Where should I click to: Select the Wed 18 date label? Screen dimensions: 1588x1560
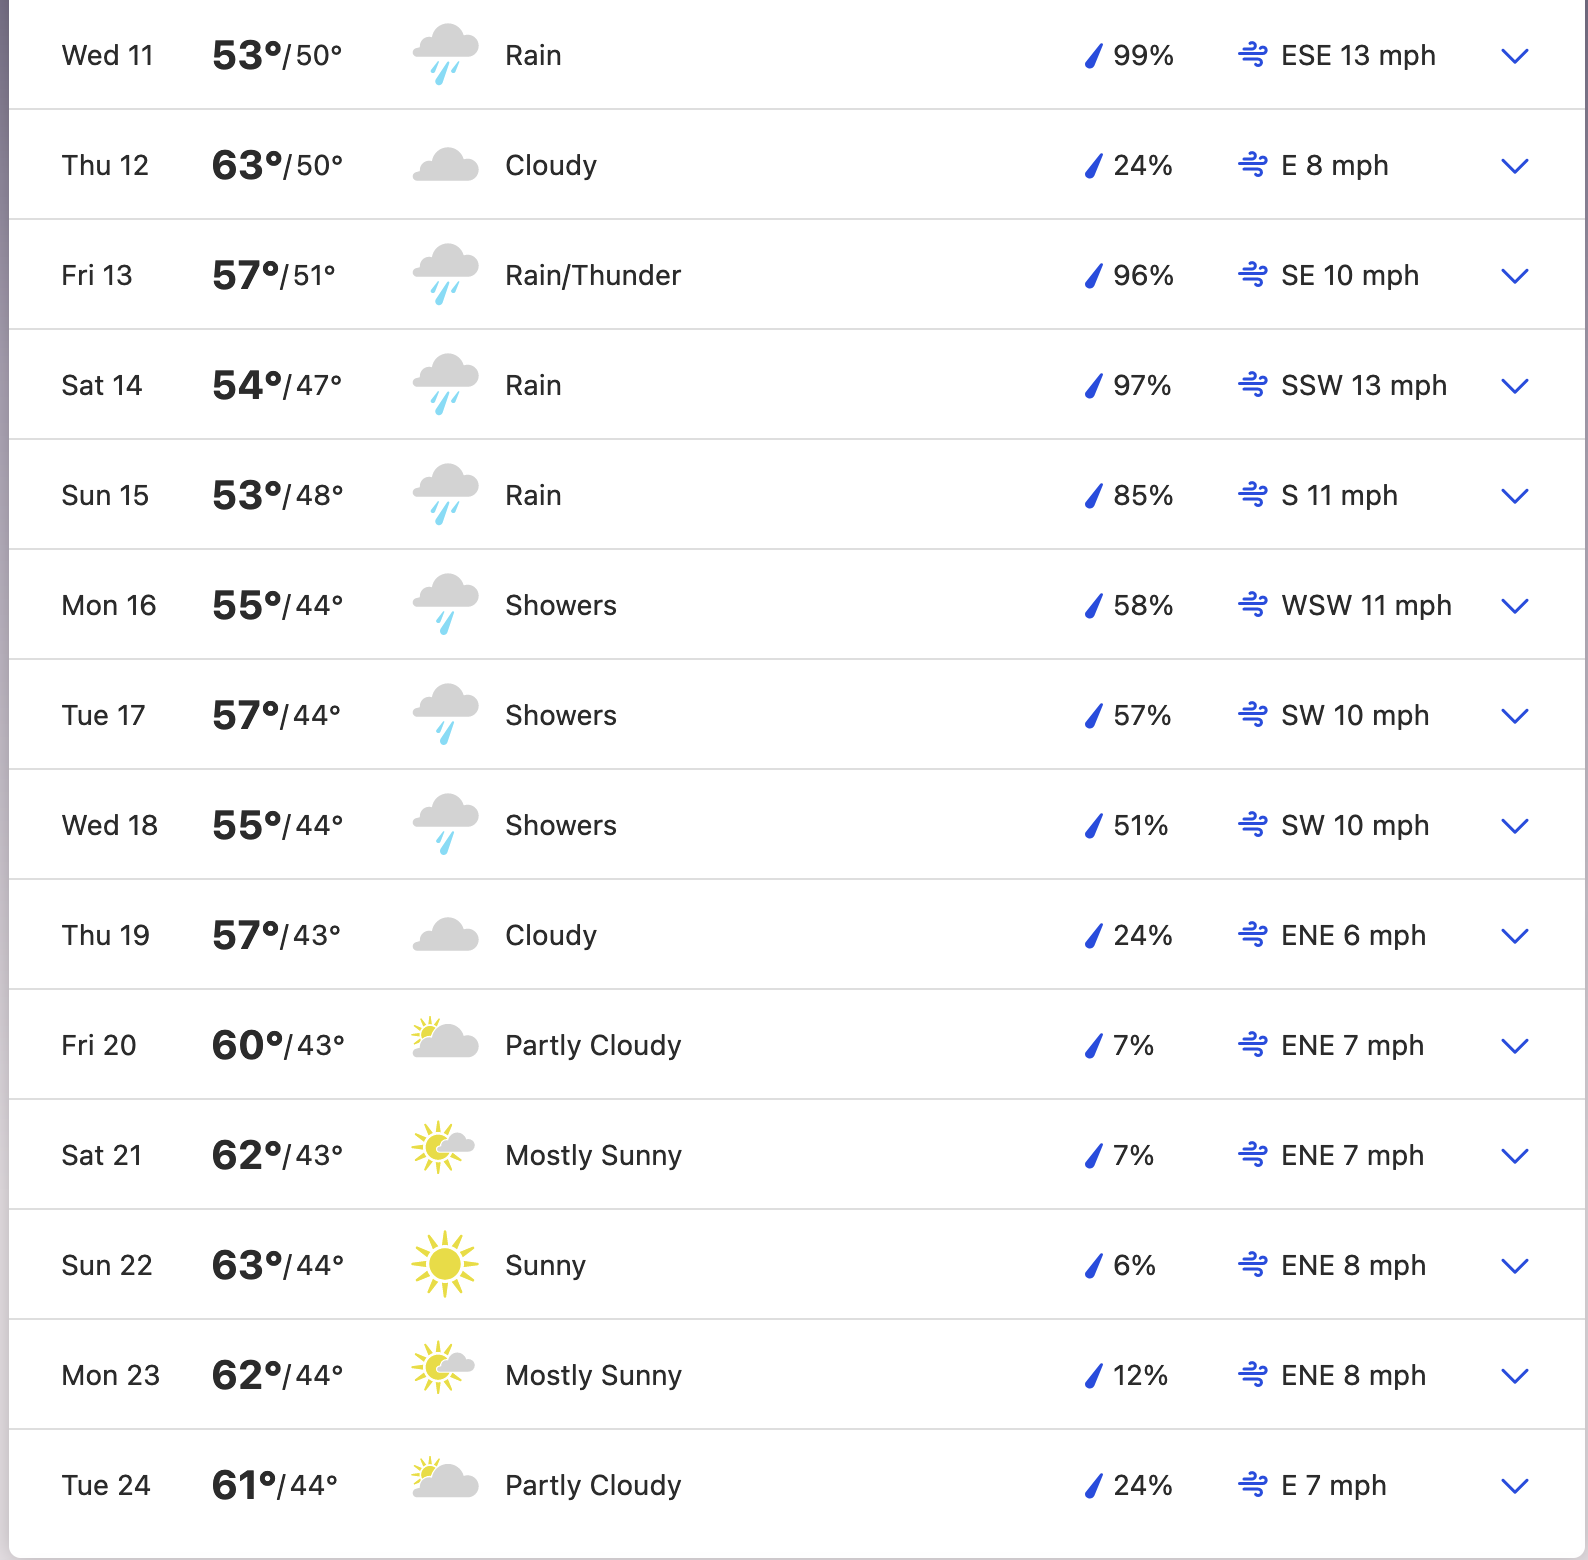pyautogui.click(x=110, y=825)
